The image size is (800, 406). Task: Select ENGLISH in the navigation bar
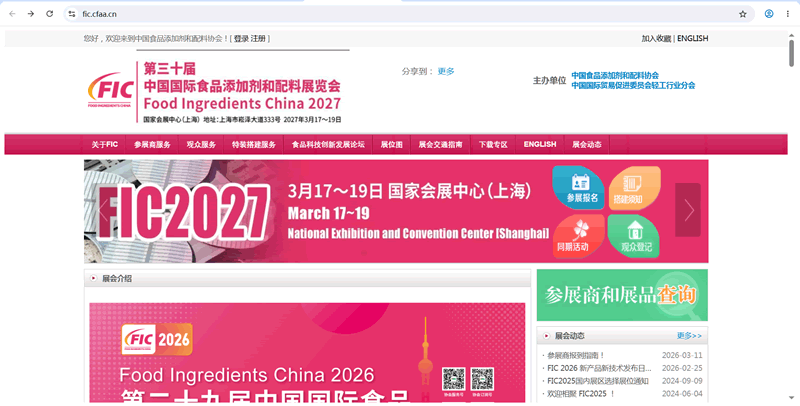(x=540, y=145)
